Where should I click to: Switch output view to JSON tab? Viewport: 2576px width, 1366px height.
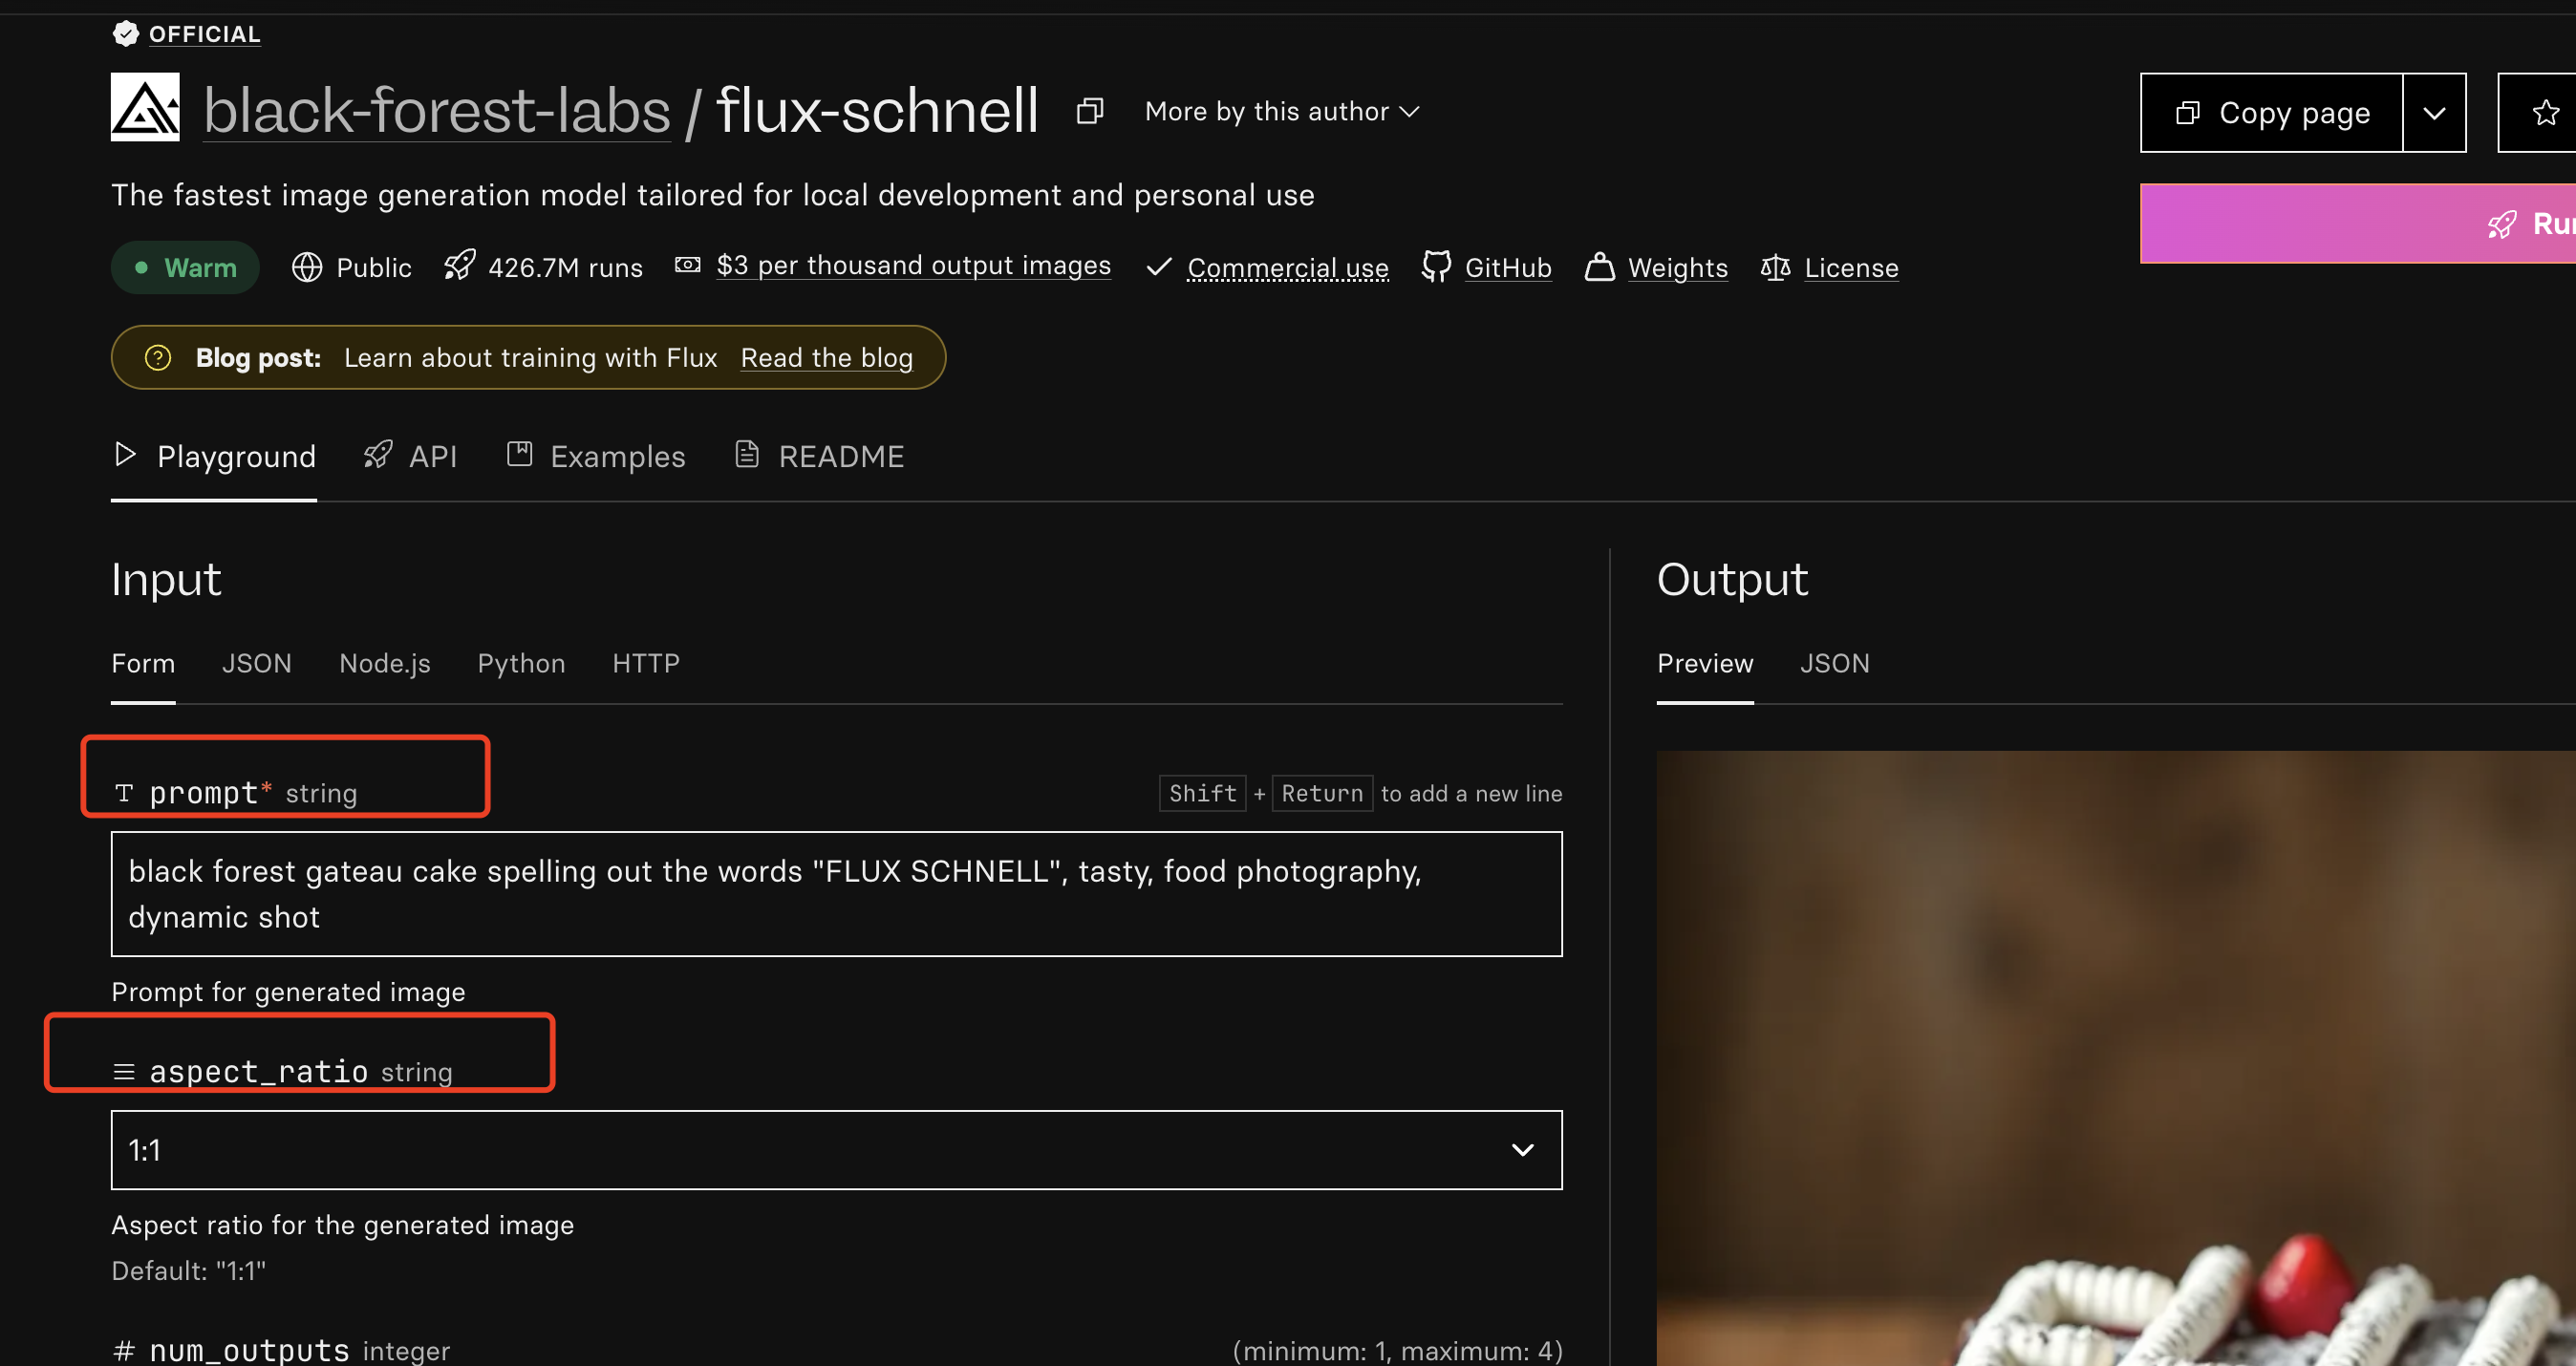tap(1834, 663)
